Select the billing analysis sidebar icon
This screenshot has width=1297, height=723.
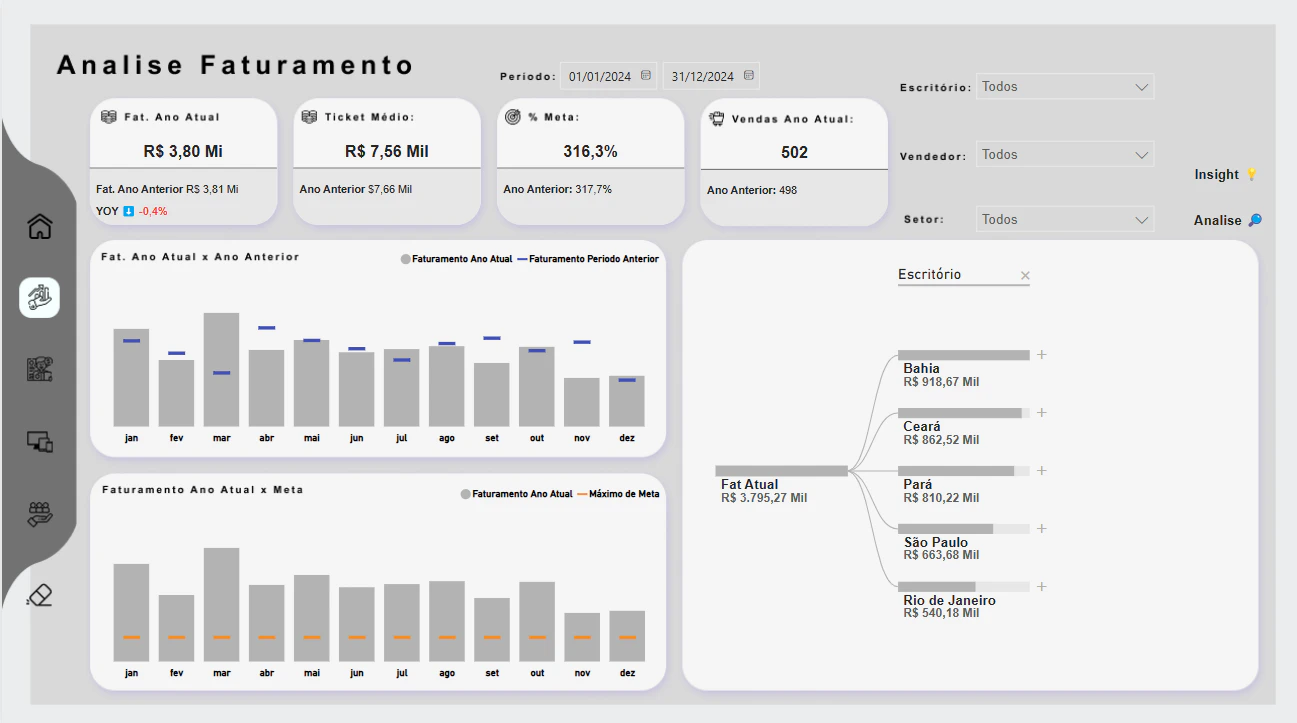pyautogui.click(x=39, y=297)
